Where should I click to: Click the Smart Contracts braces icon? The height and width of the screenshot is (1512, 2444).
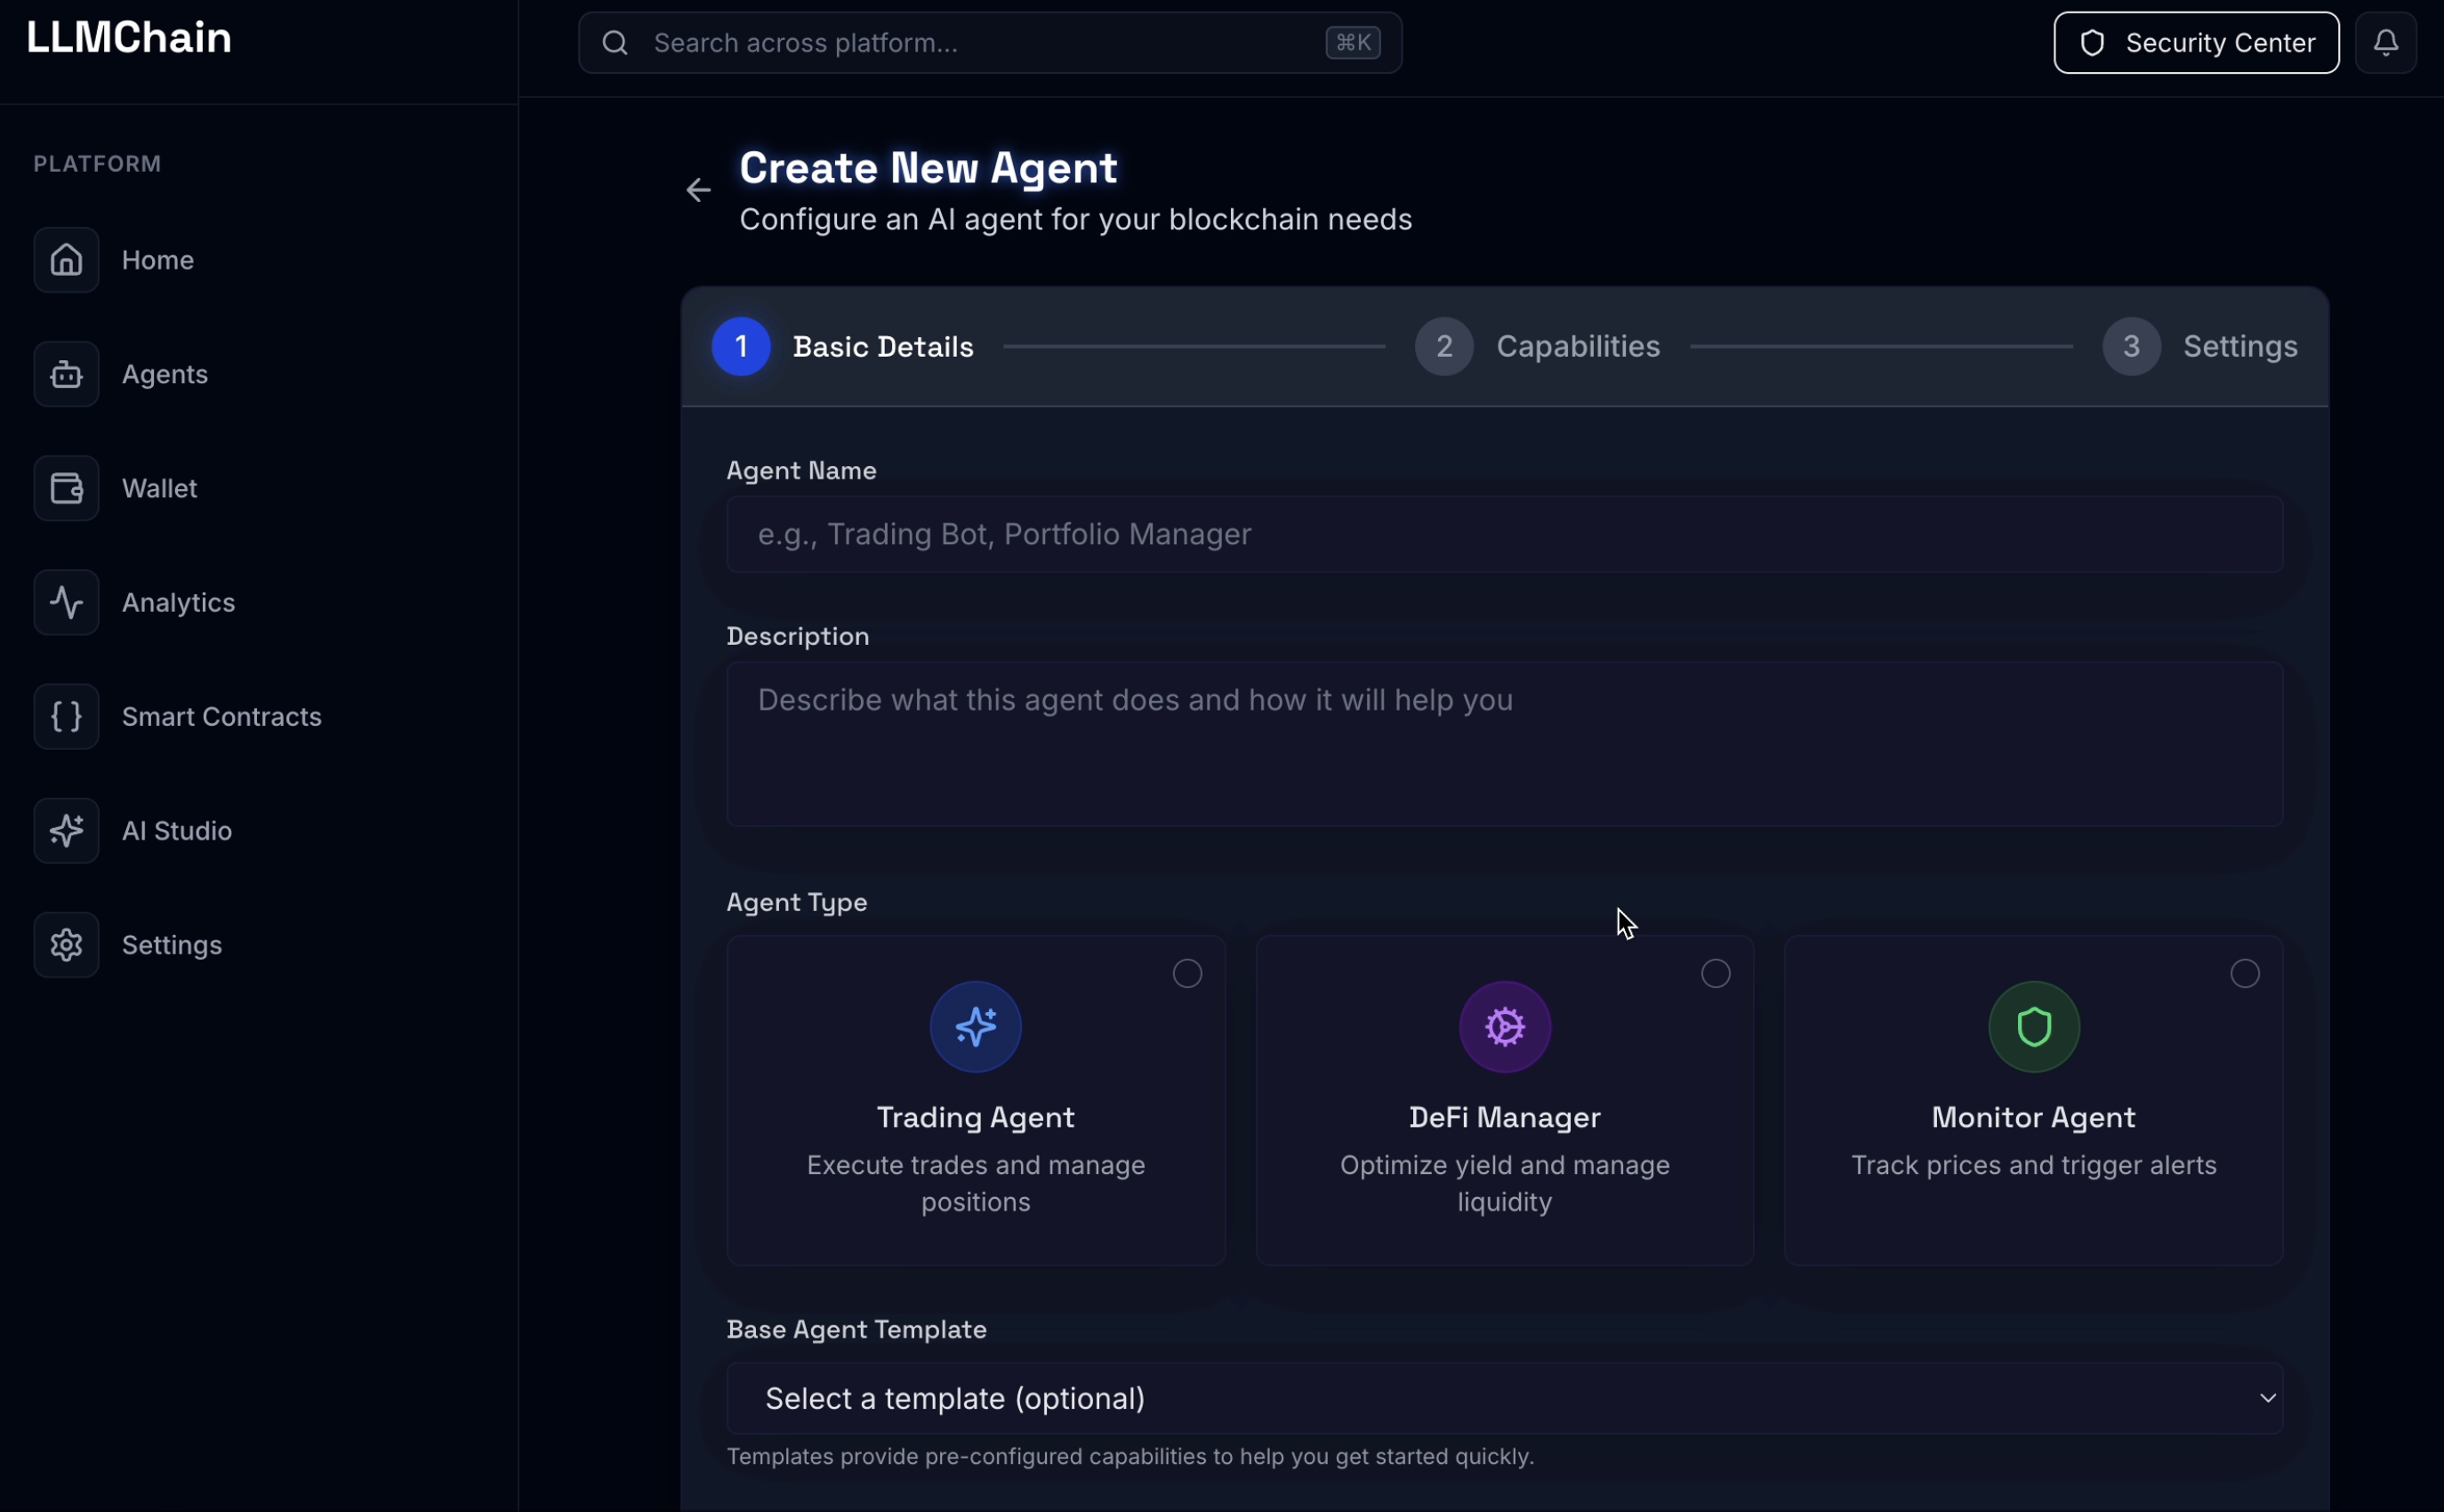click(66, 716)
